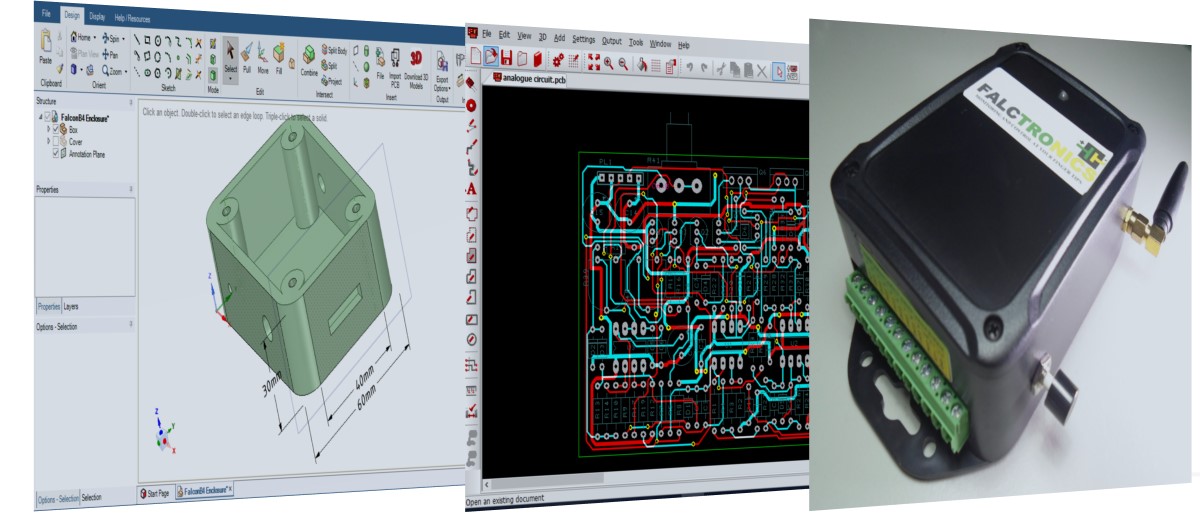Select the Pull tool in Edit group
The height and width of the screenshot is (514, 1200).
246,55
